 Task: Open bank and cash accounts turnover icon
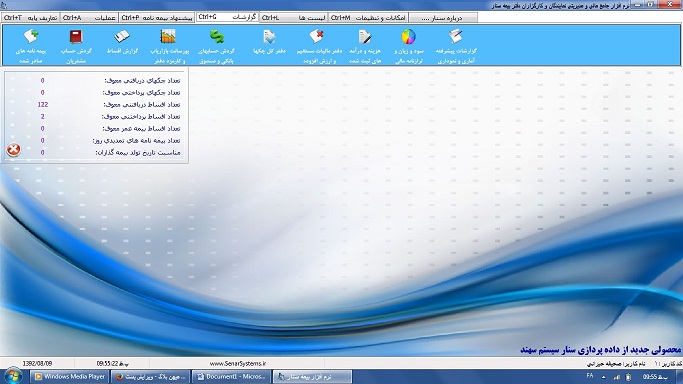click(216, 37)
